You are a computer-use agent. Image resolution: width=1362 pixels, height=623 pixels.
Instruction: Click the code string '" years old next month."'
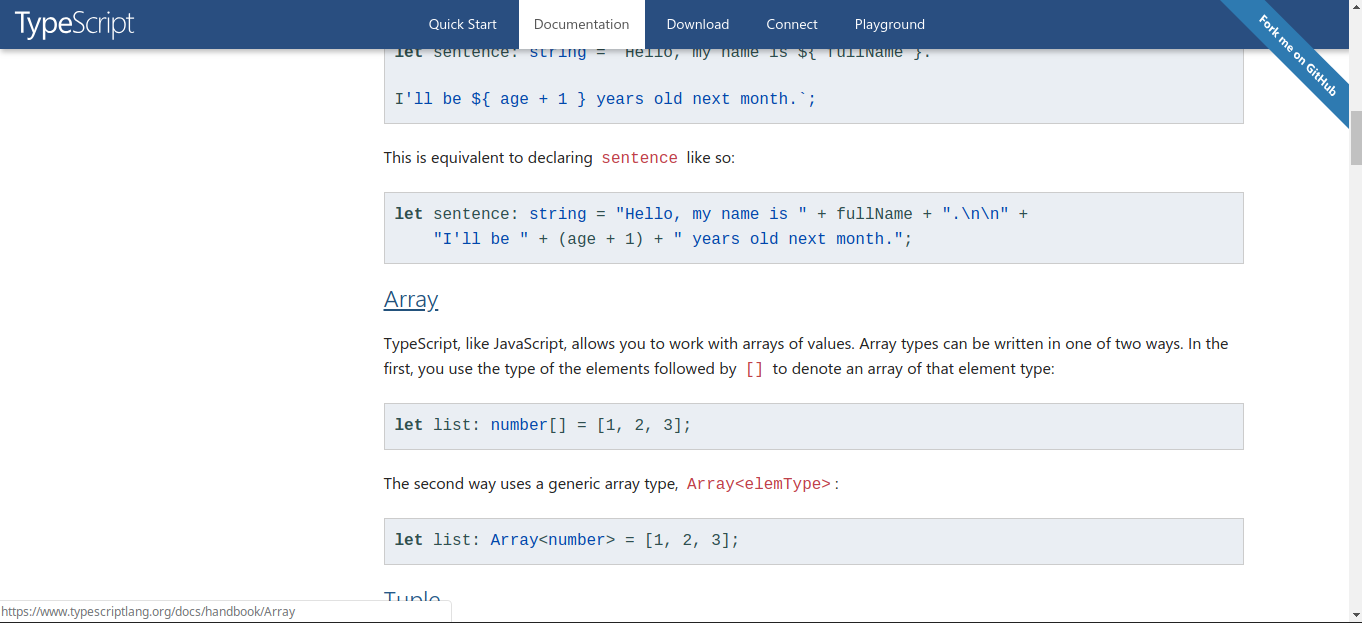(788, 239)
